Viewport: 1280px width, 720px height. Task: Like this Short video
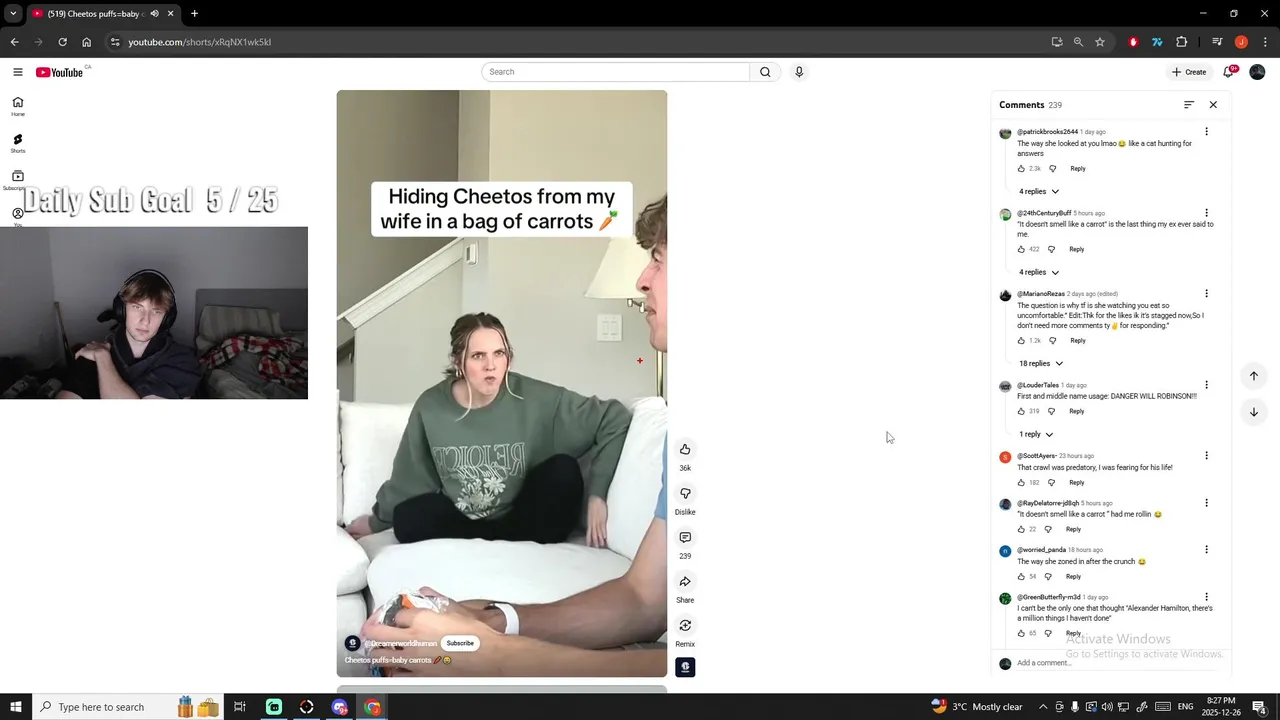685,449
